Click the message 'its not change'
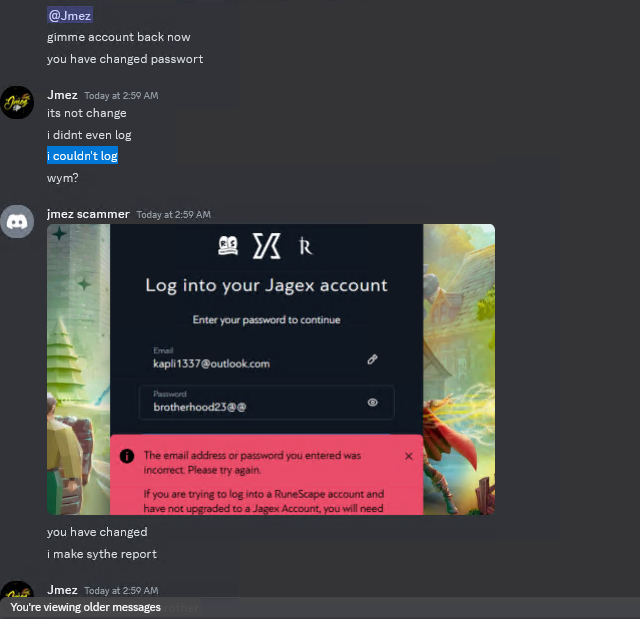Screen dimensions: 640x619 [87, 113]
